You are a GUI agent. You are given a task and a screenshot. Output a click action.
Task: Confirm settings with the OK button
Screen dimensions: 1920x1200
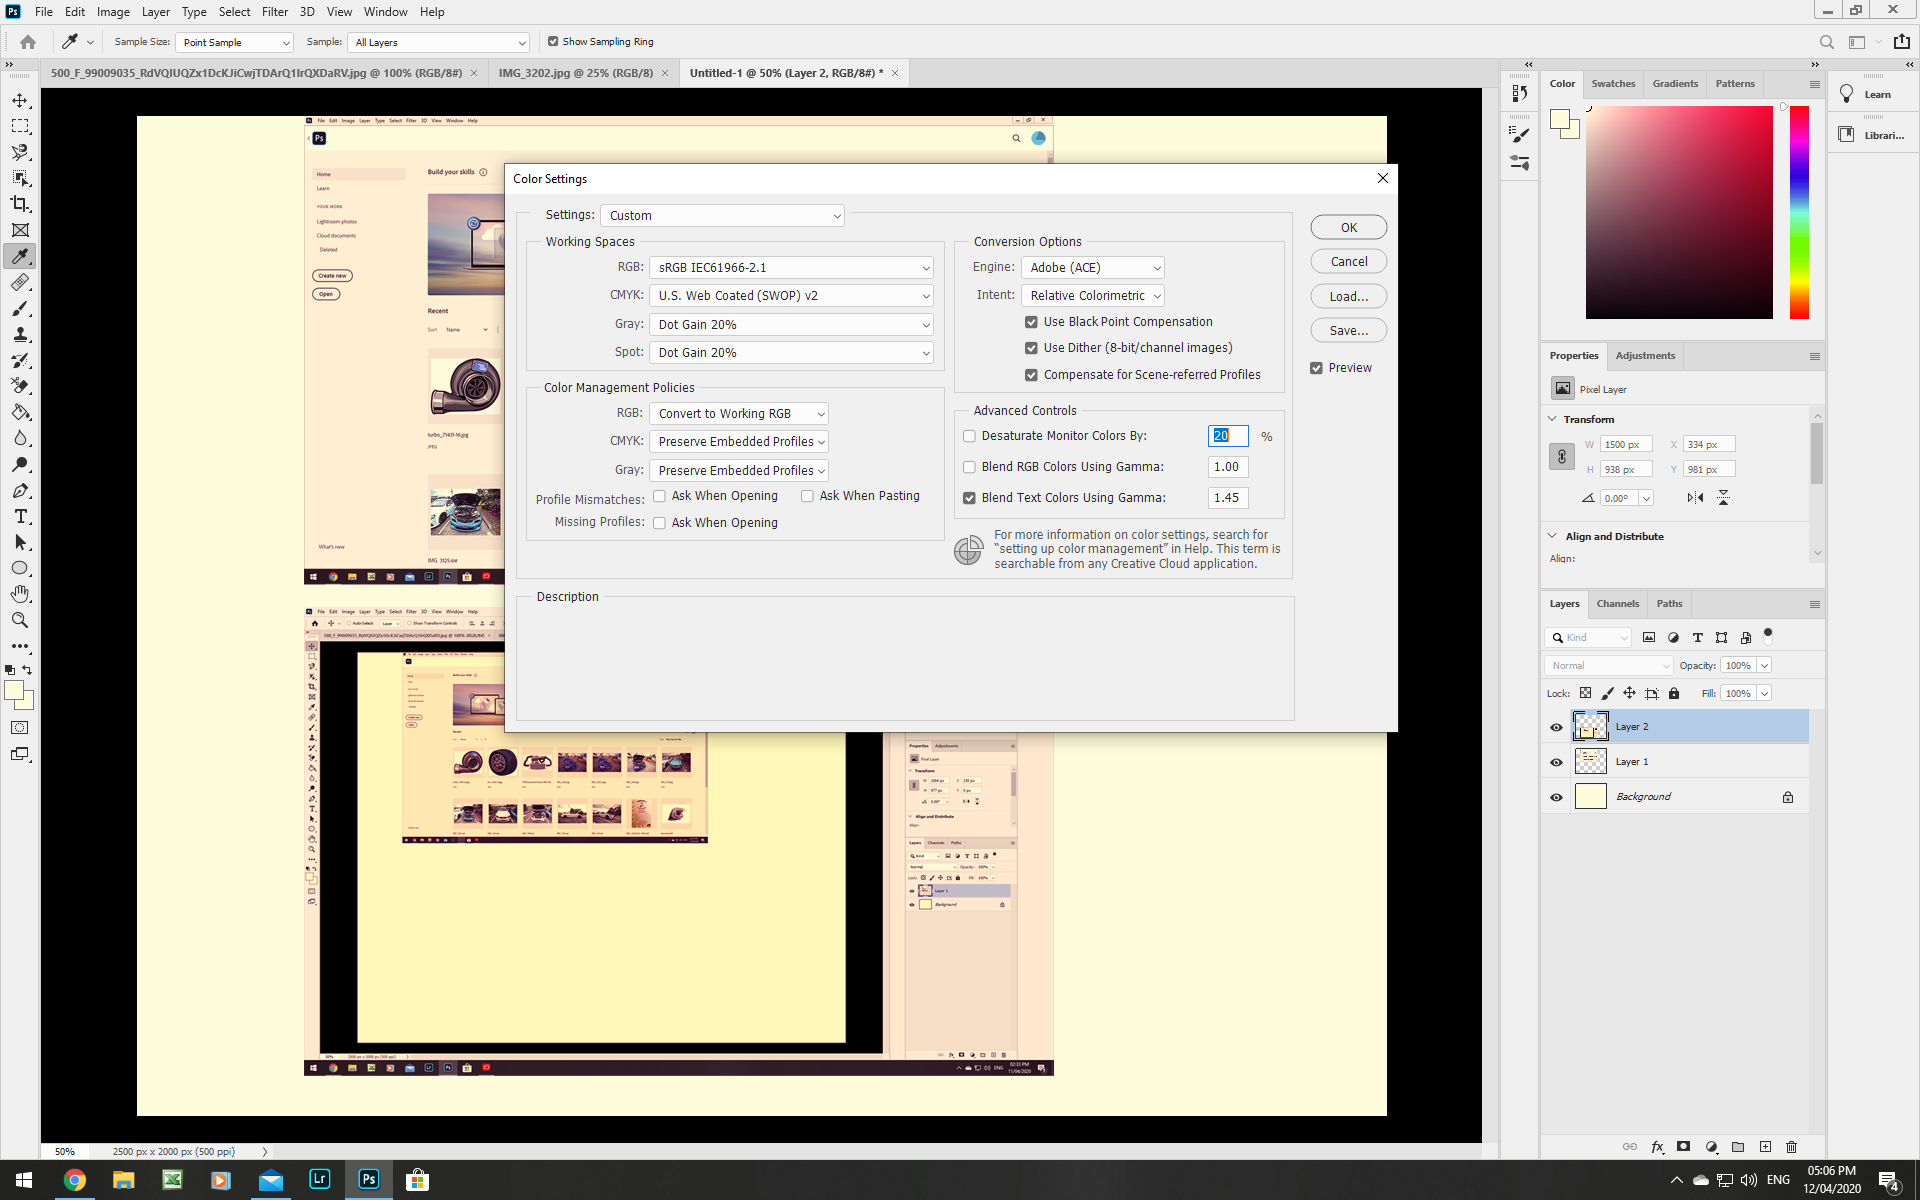1348,227
